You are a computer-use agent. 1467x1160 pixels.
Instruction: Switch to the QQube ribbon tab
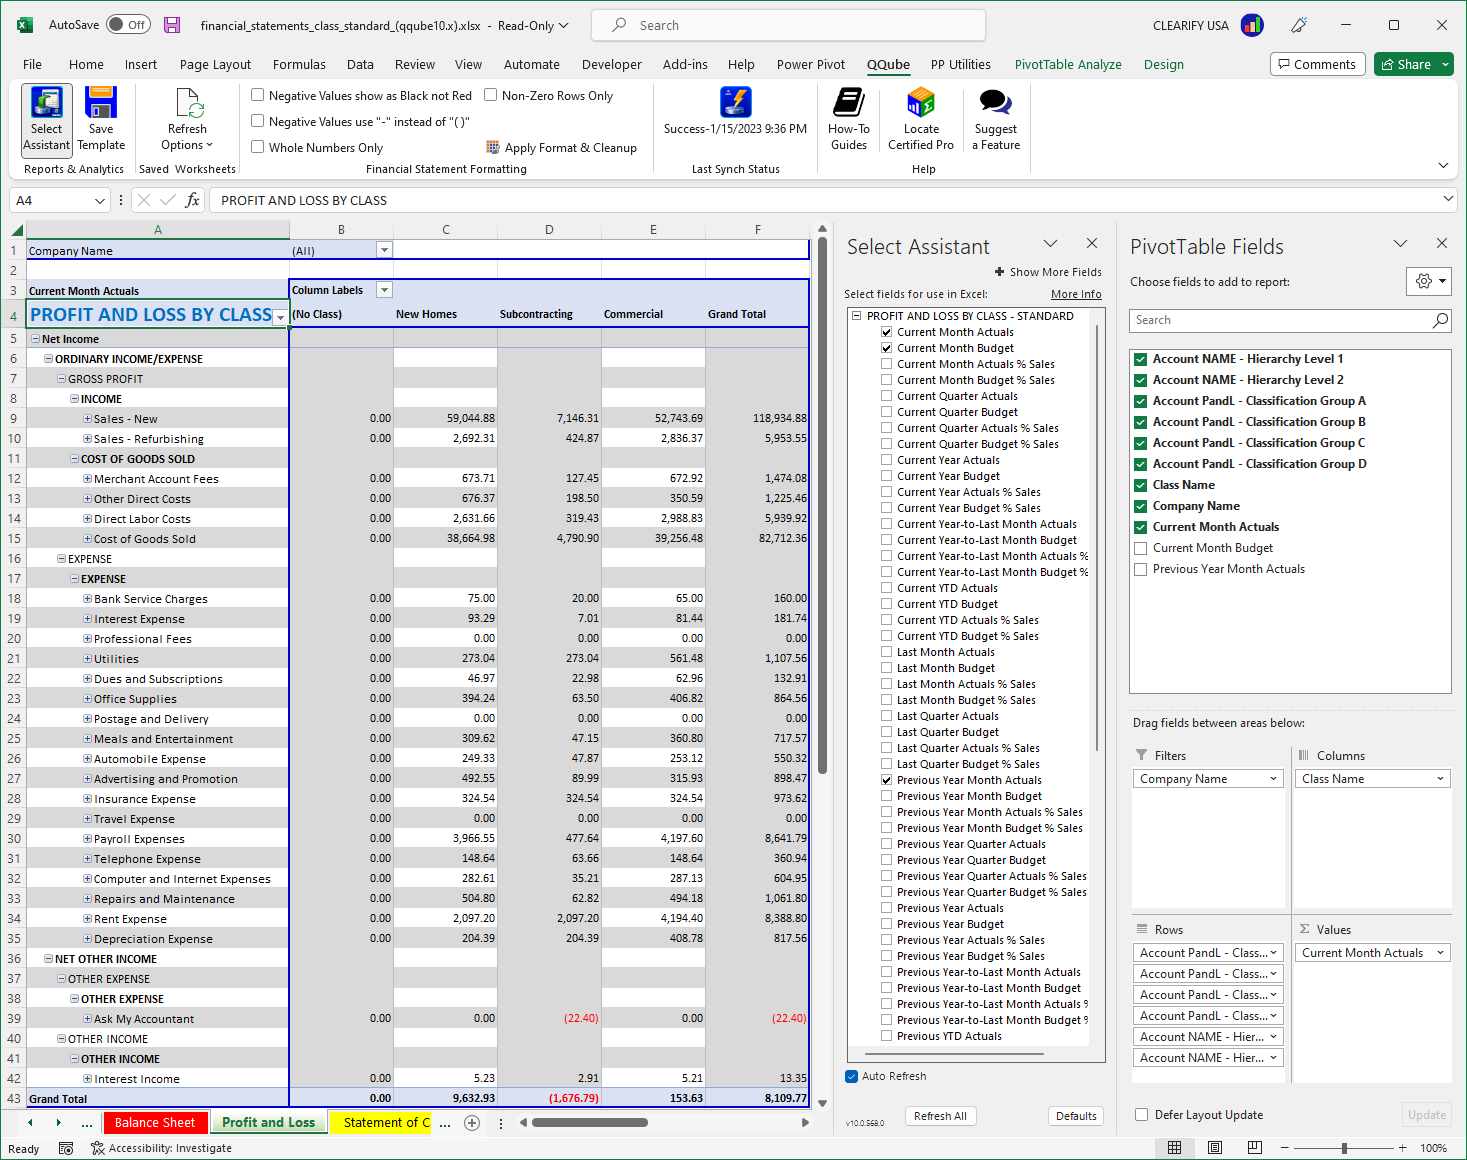(888, 64)
